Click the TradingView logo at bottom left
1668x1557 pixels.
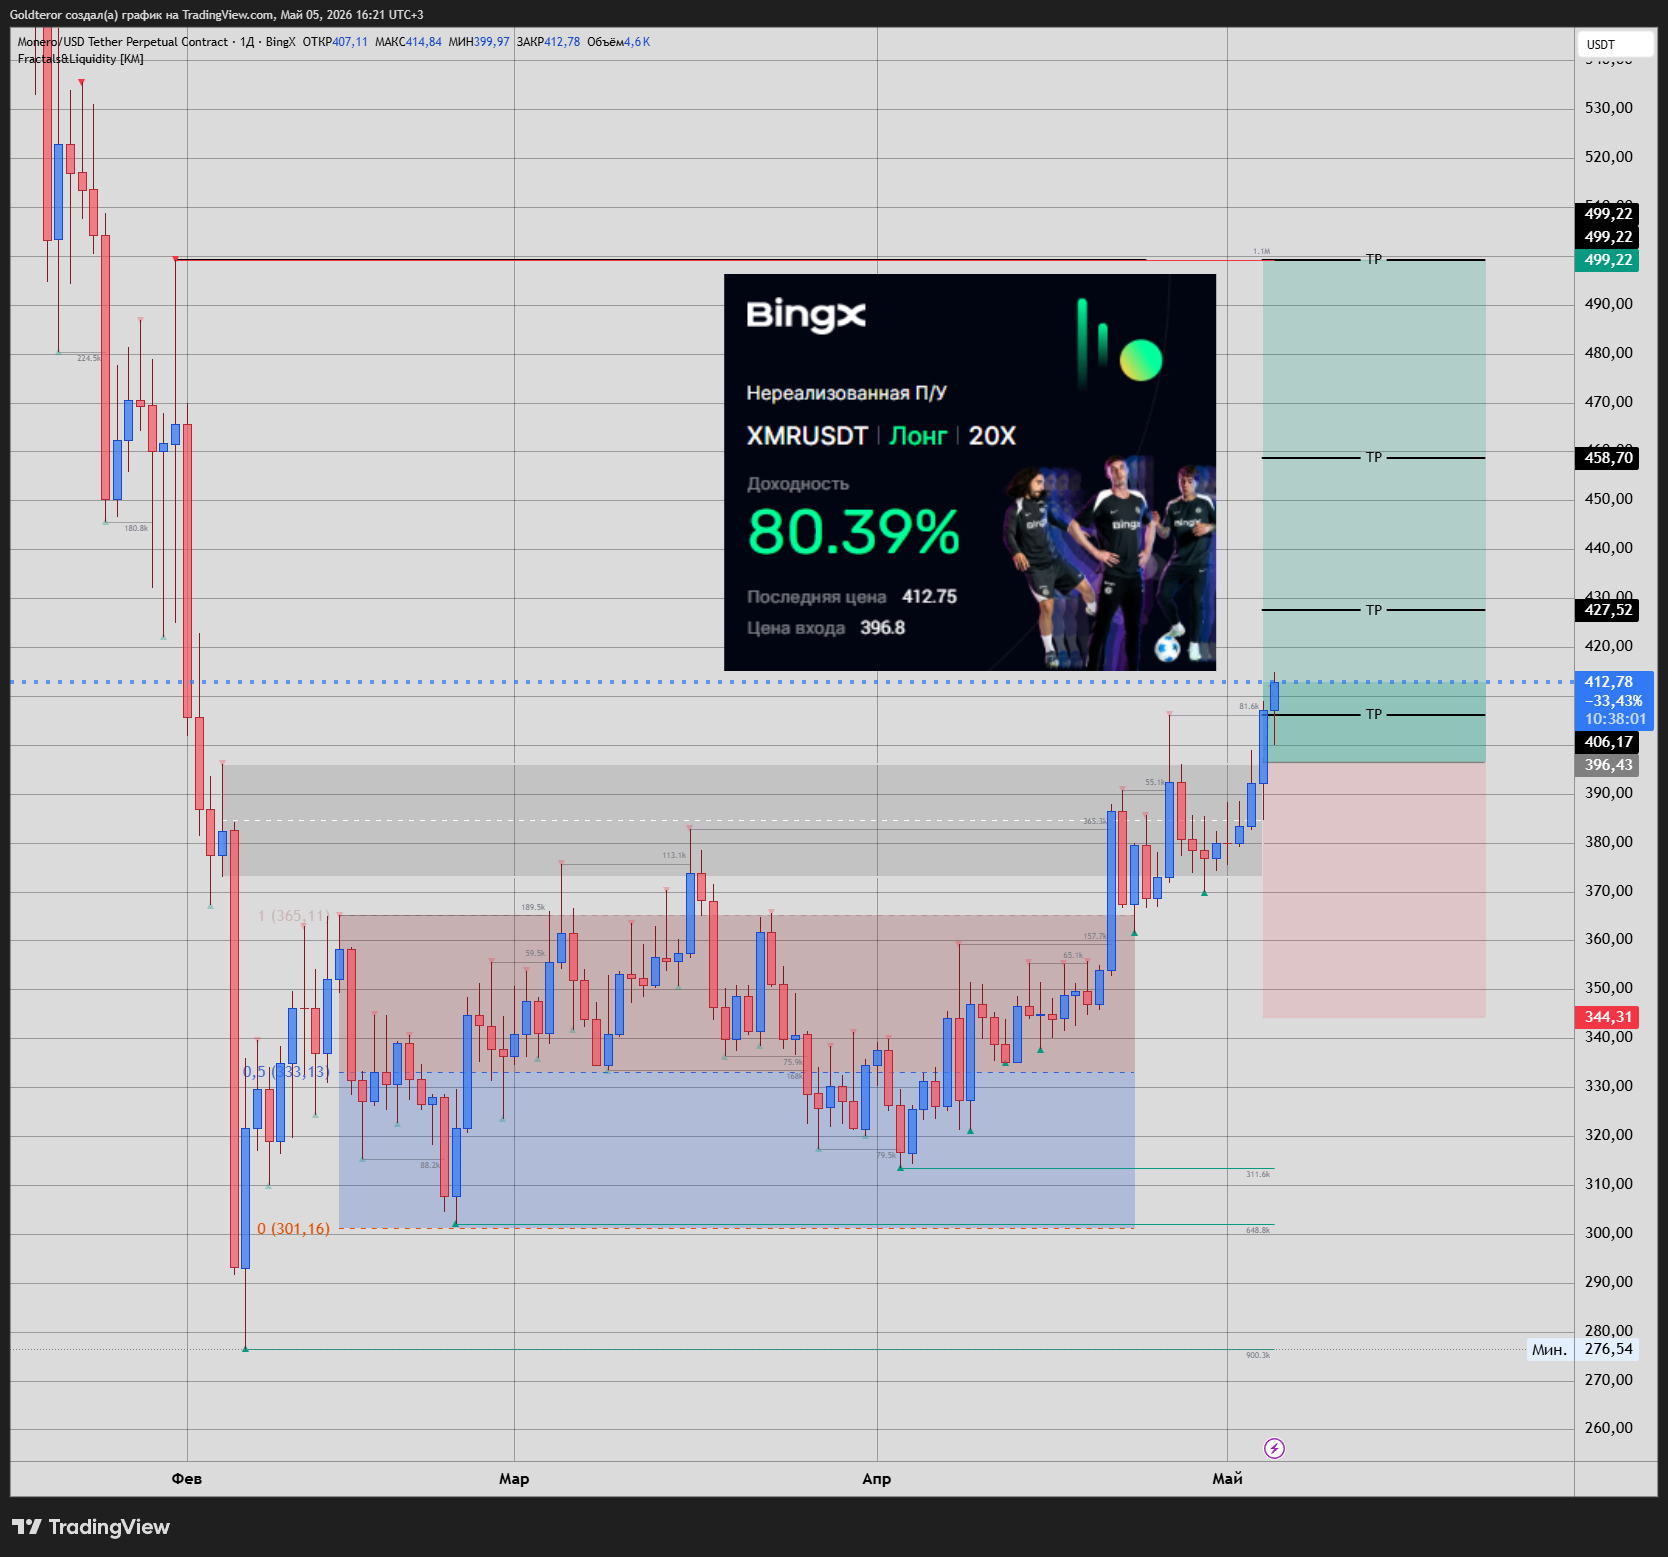(x=91, y=1527)
